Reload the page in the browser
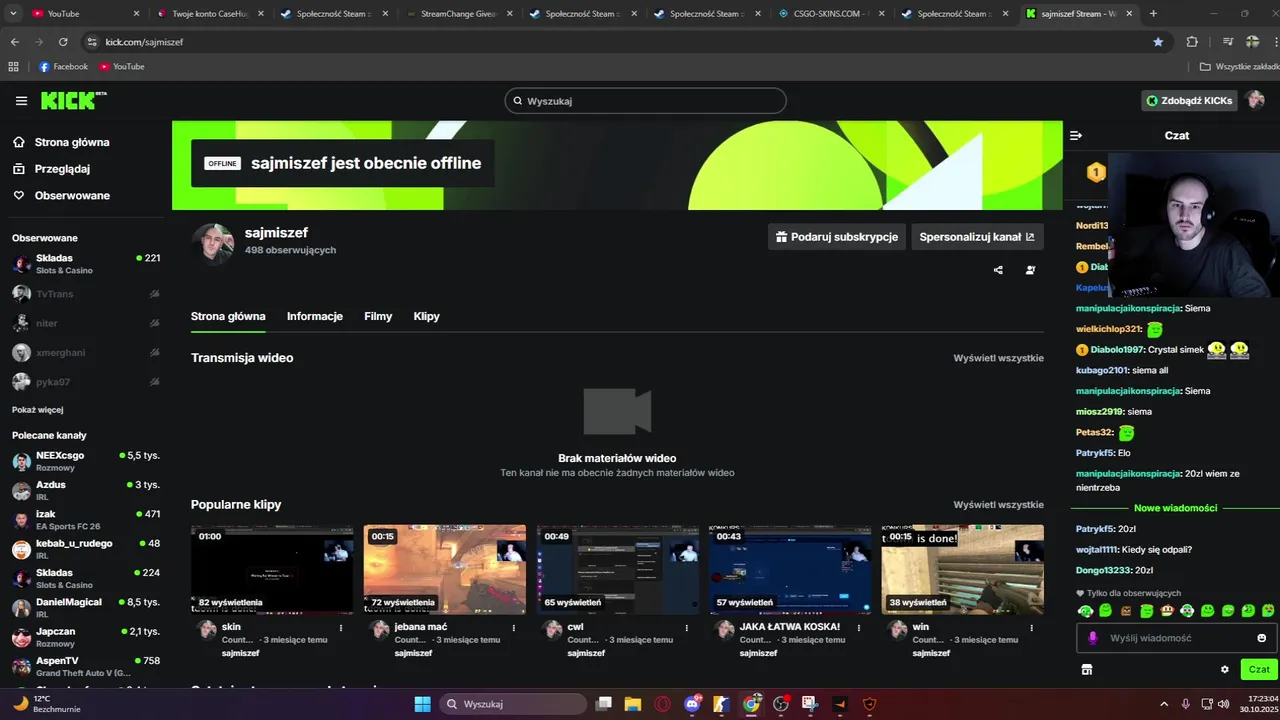Viewport: 1280px width, 720px height. pos(63,42)
